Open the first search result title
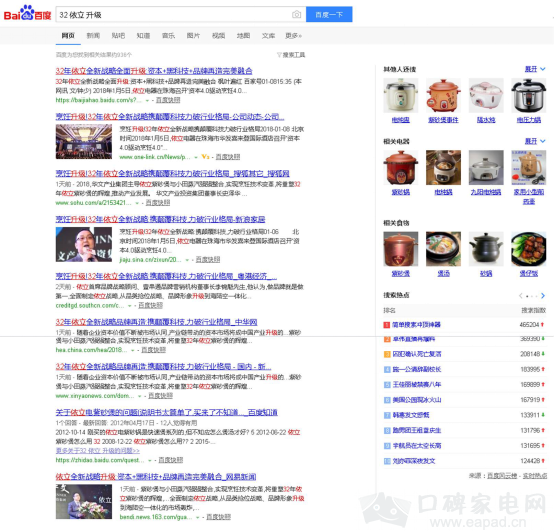Viewport: 554px width, 532px height. coord(154,71)
